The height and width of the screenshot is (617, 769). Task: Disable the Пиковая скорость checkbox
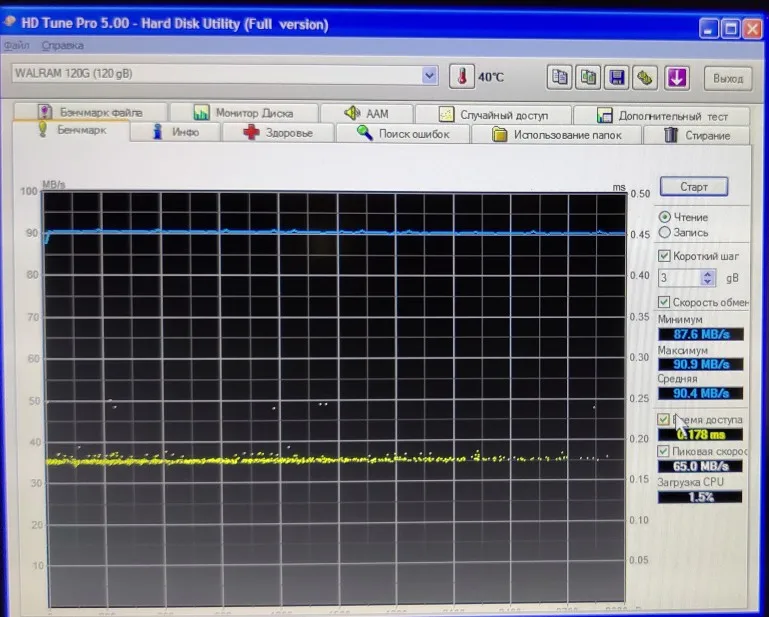pos(665,452)
